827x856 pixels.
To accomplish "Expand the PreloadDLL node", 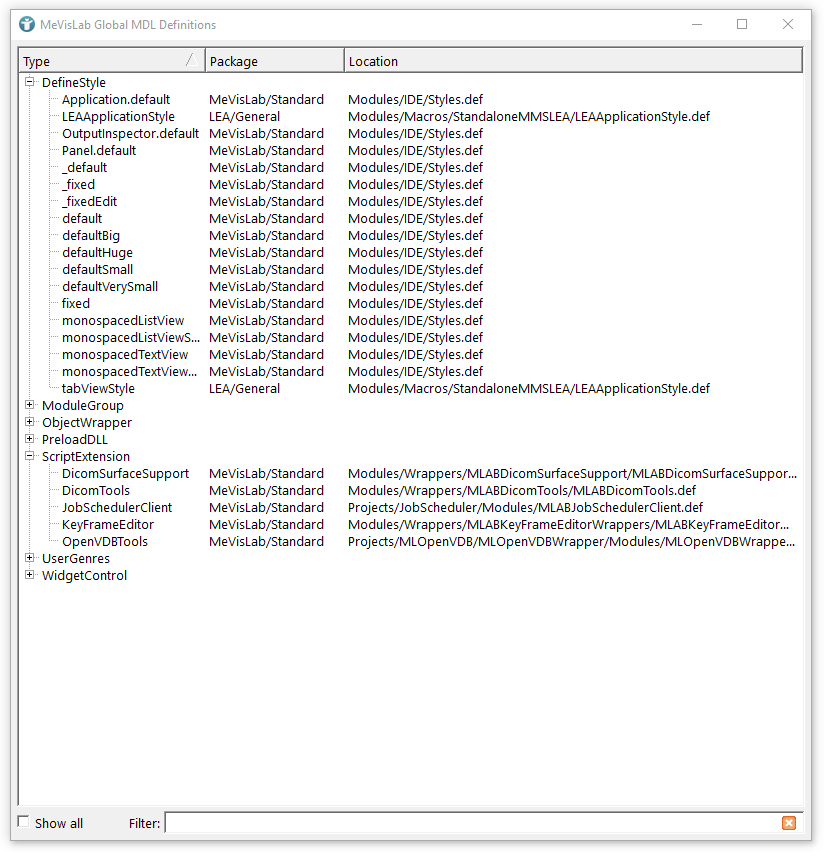I will point(30,440).
